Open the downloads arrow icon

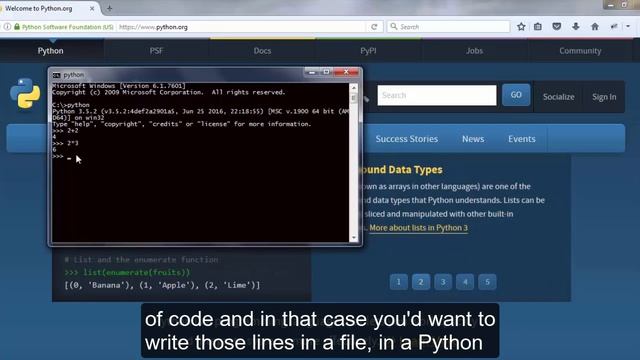[576, 27]
